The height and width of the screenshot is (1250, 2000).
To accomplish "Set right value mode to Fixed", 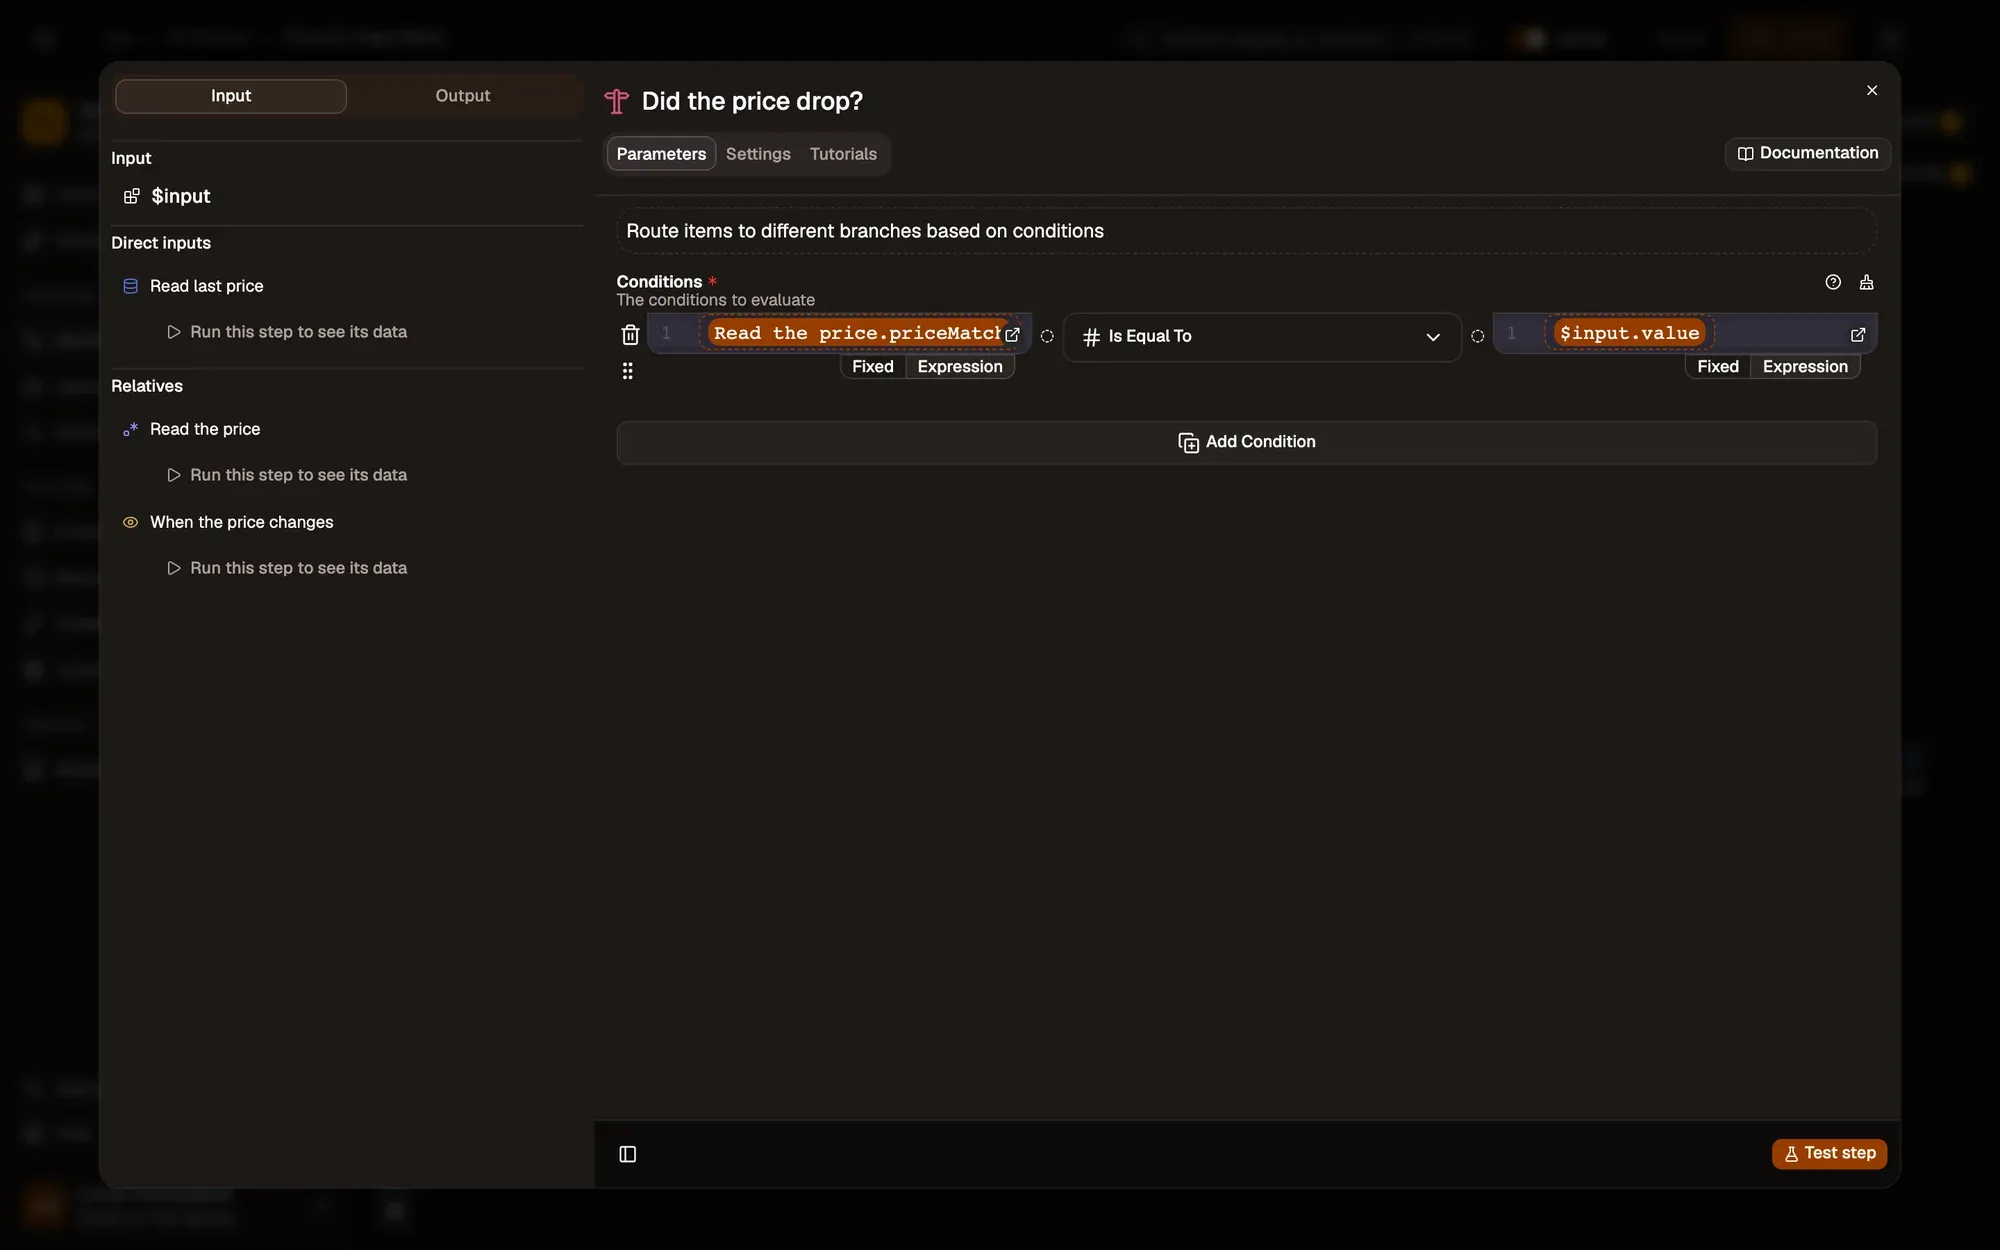I will click(1718, 367).
